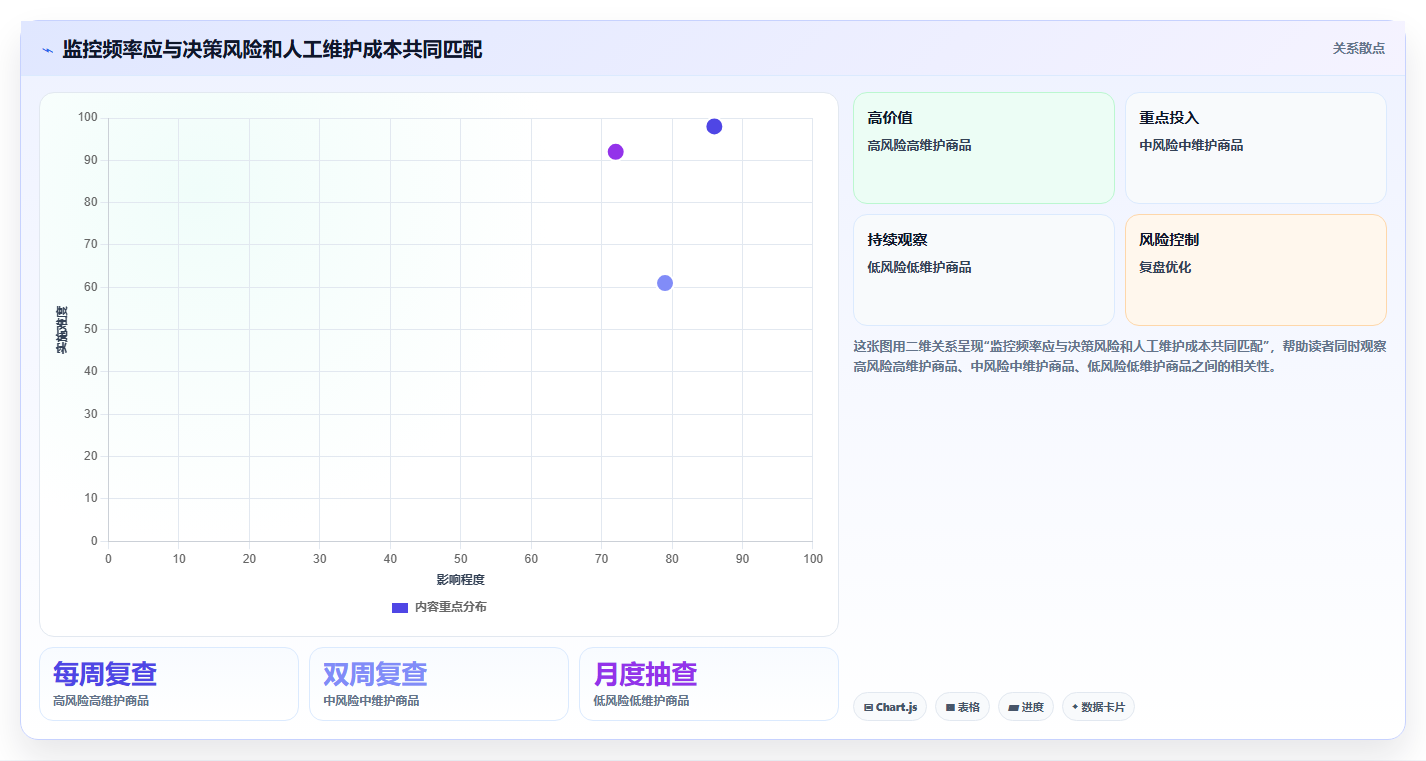Click the lightning icon beside the title
The height and width of the screenshot is (761, 1426).
pos(48,49)
